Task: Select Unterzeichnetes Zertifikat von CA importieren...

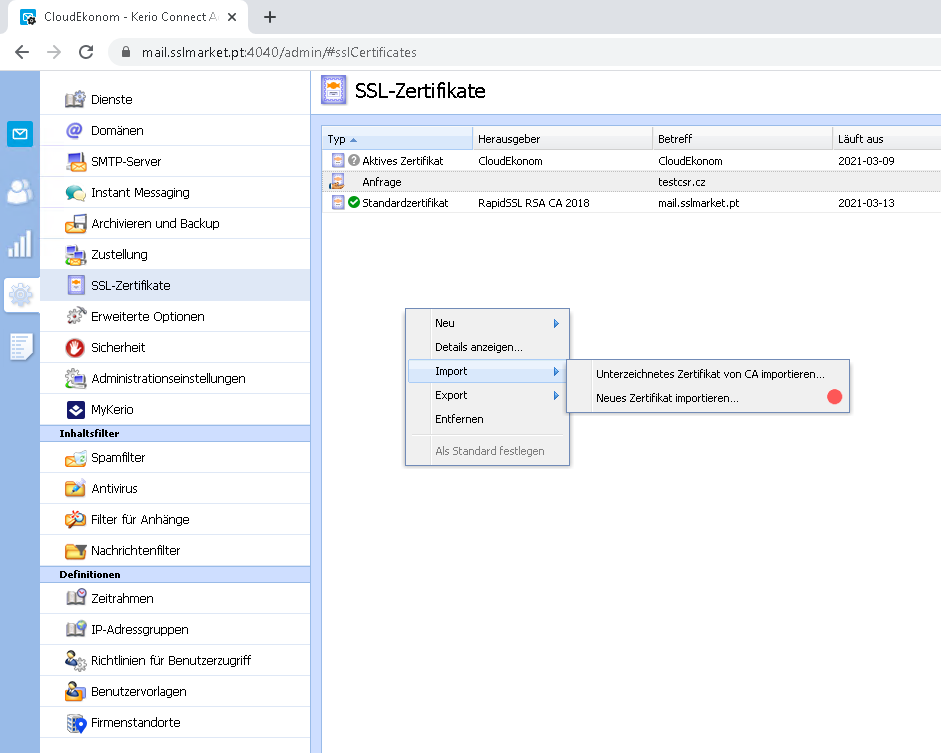Action: click(710, 374)
